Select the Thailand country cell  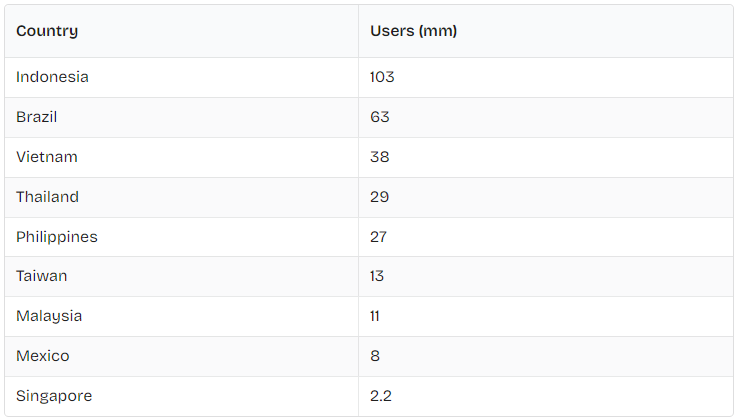coord(47,197)
